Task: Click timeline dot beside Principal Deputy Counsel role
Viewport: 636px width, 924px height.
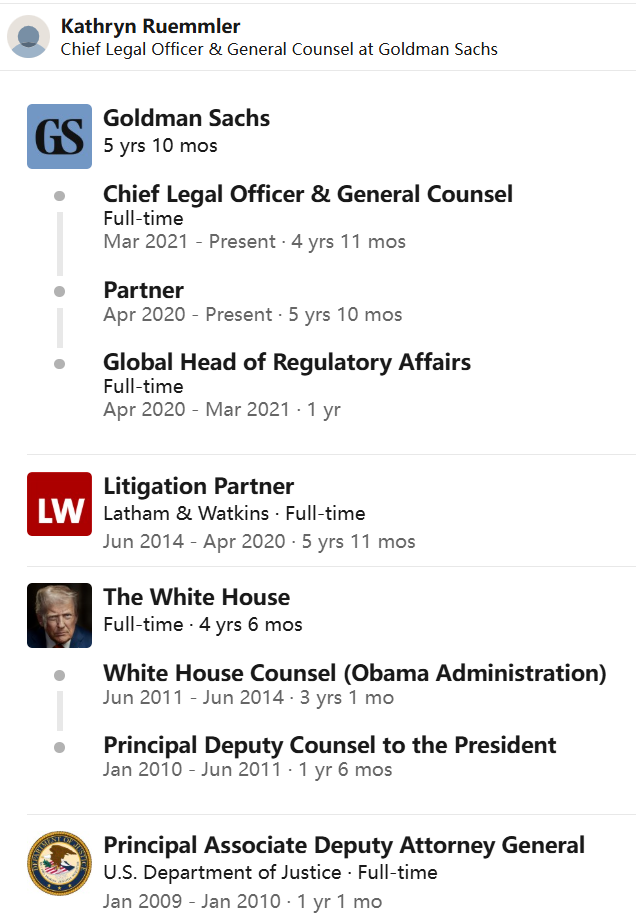Action: click(60, 747)
